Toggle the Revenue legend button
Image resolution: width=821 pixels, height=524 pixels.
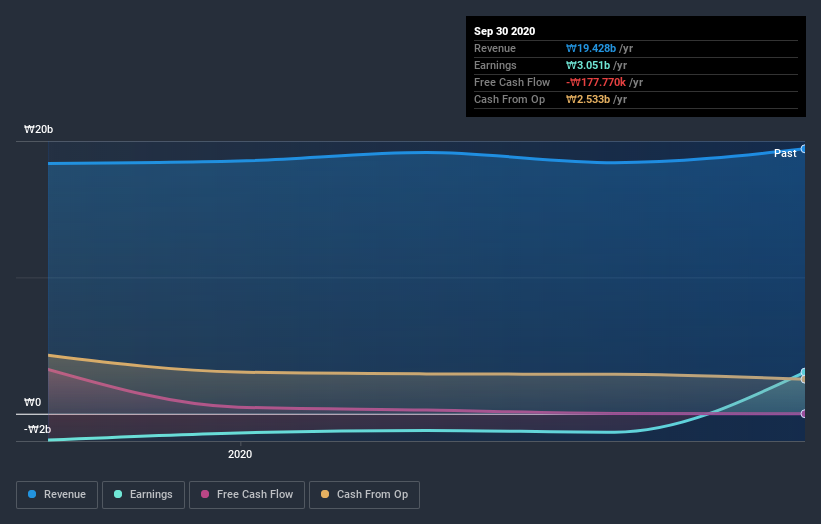(x=57, y=495)
